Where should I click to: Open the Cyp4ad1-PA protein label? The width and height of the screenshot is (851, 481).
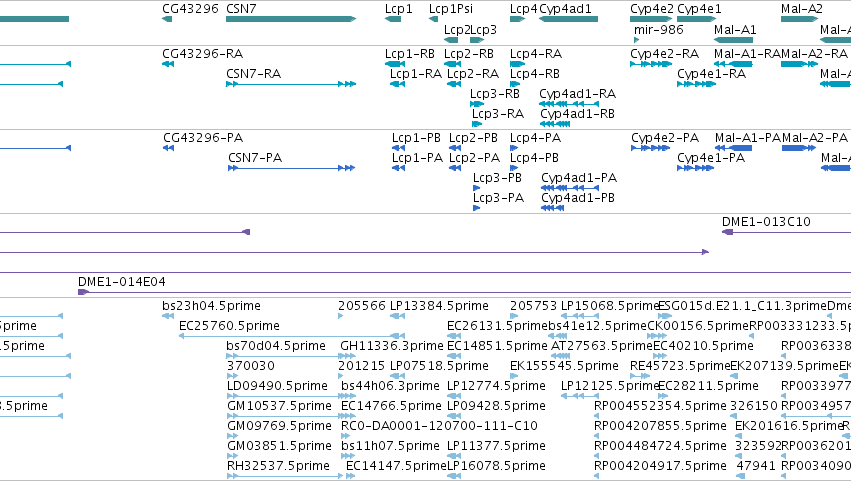pos(579,178)
